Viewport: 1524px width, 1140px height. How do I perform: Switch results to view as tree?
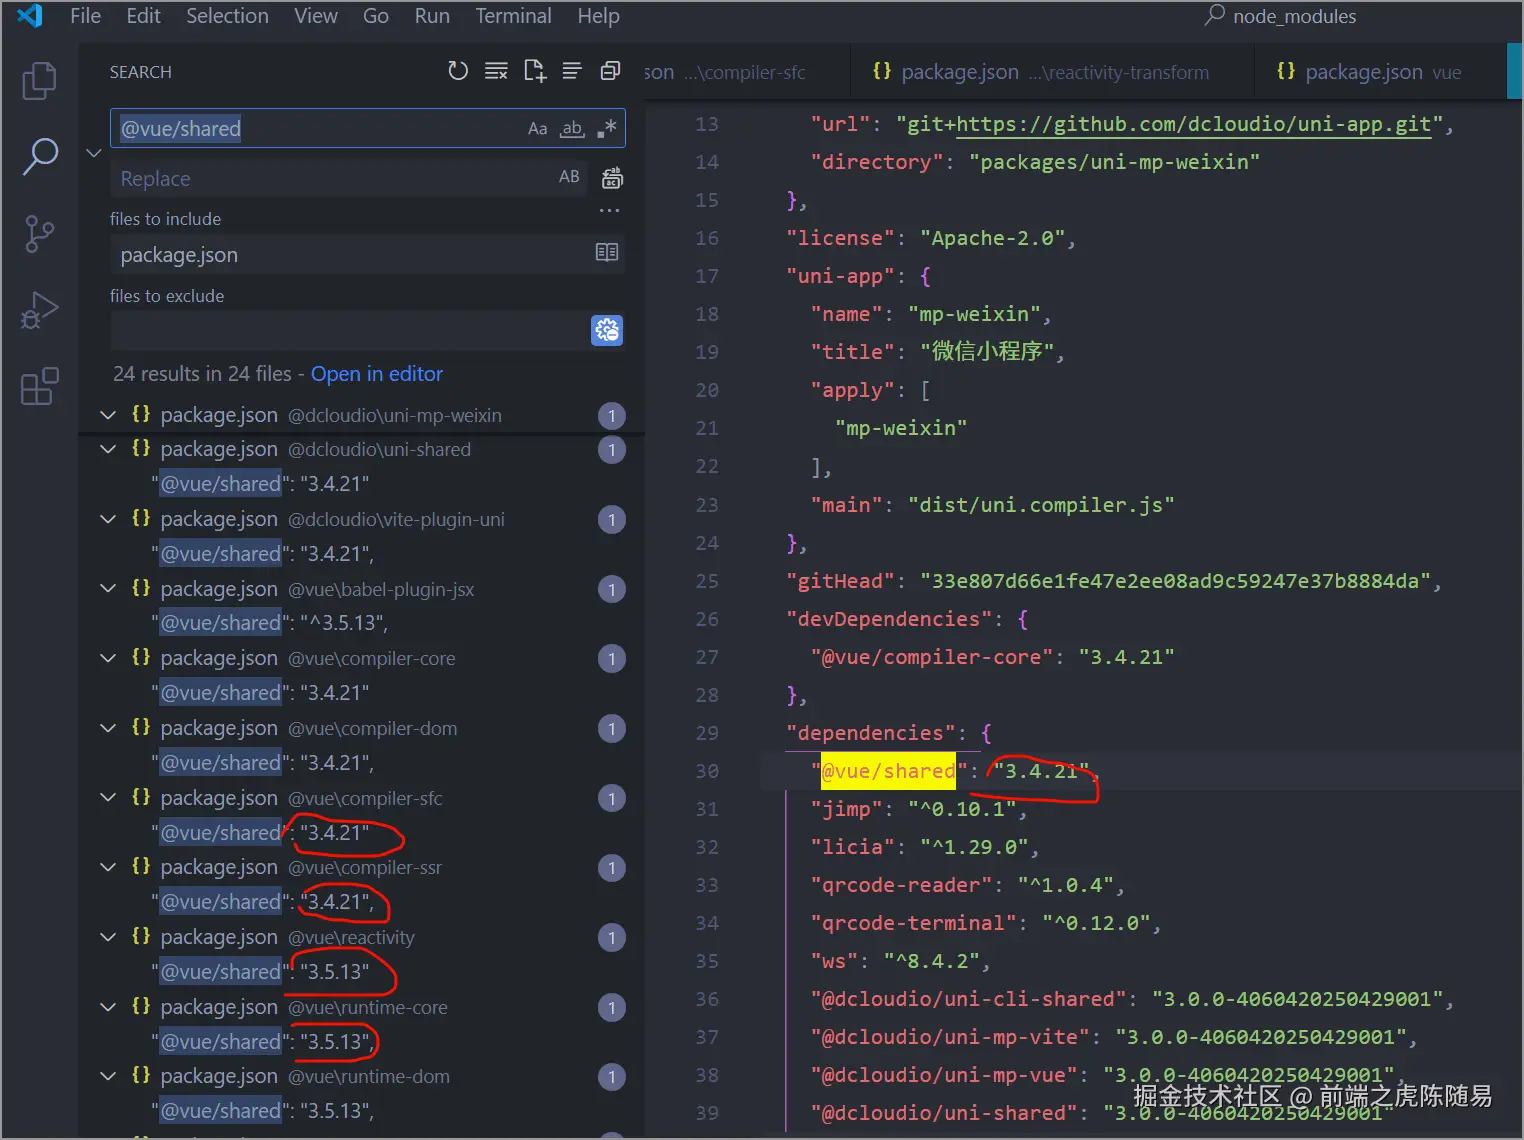(x=572, y=71)
